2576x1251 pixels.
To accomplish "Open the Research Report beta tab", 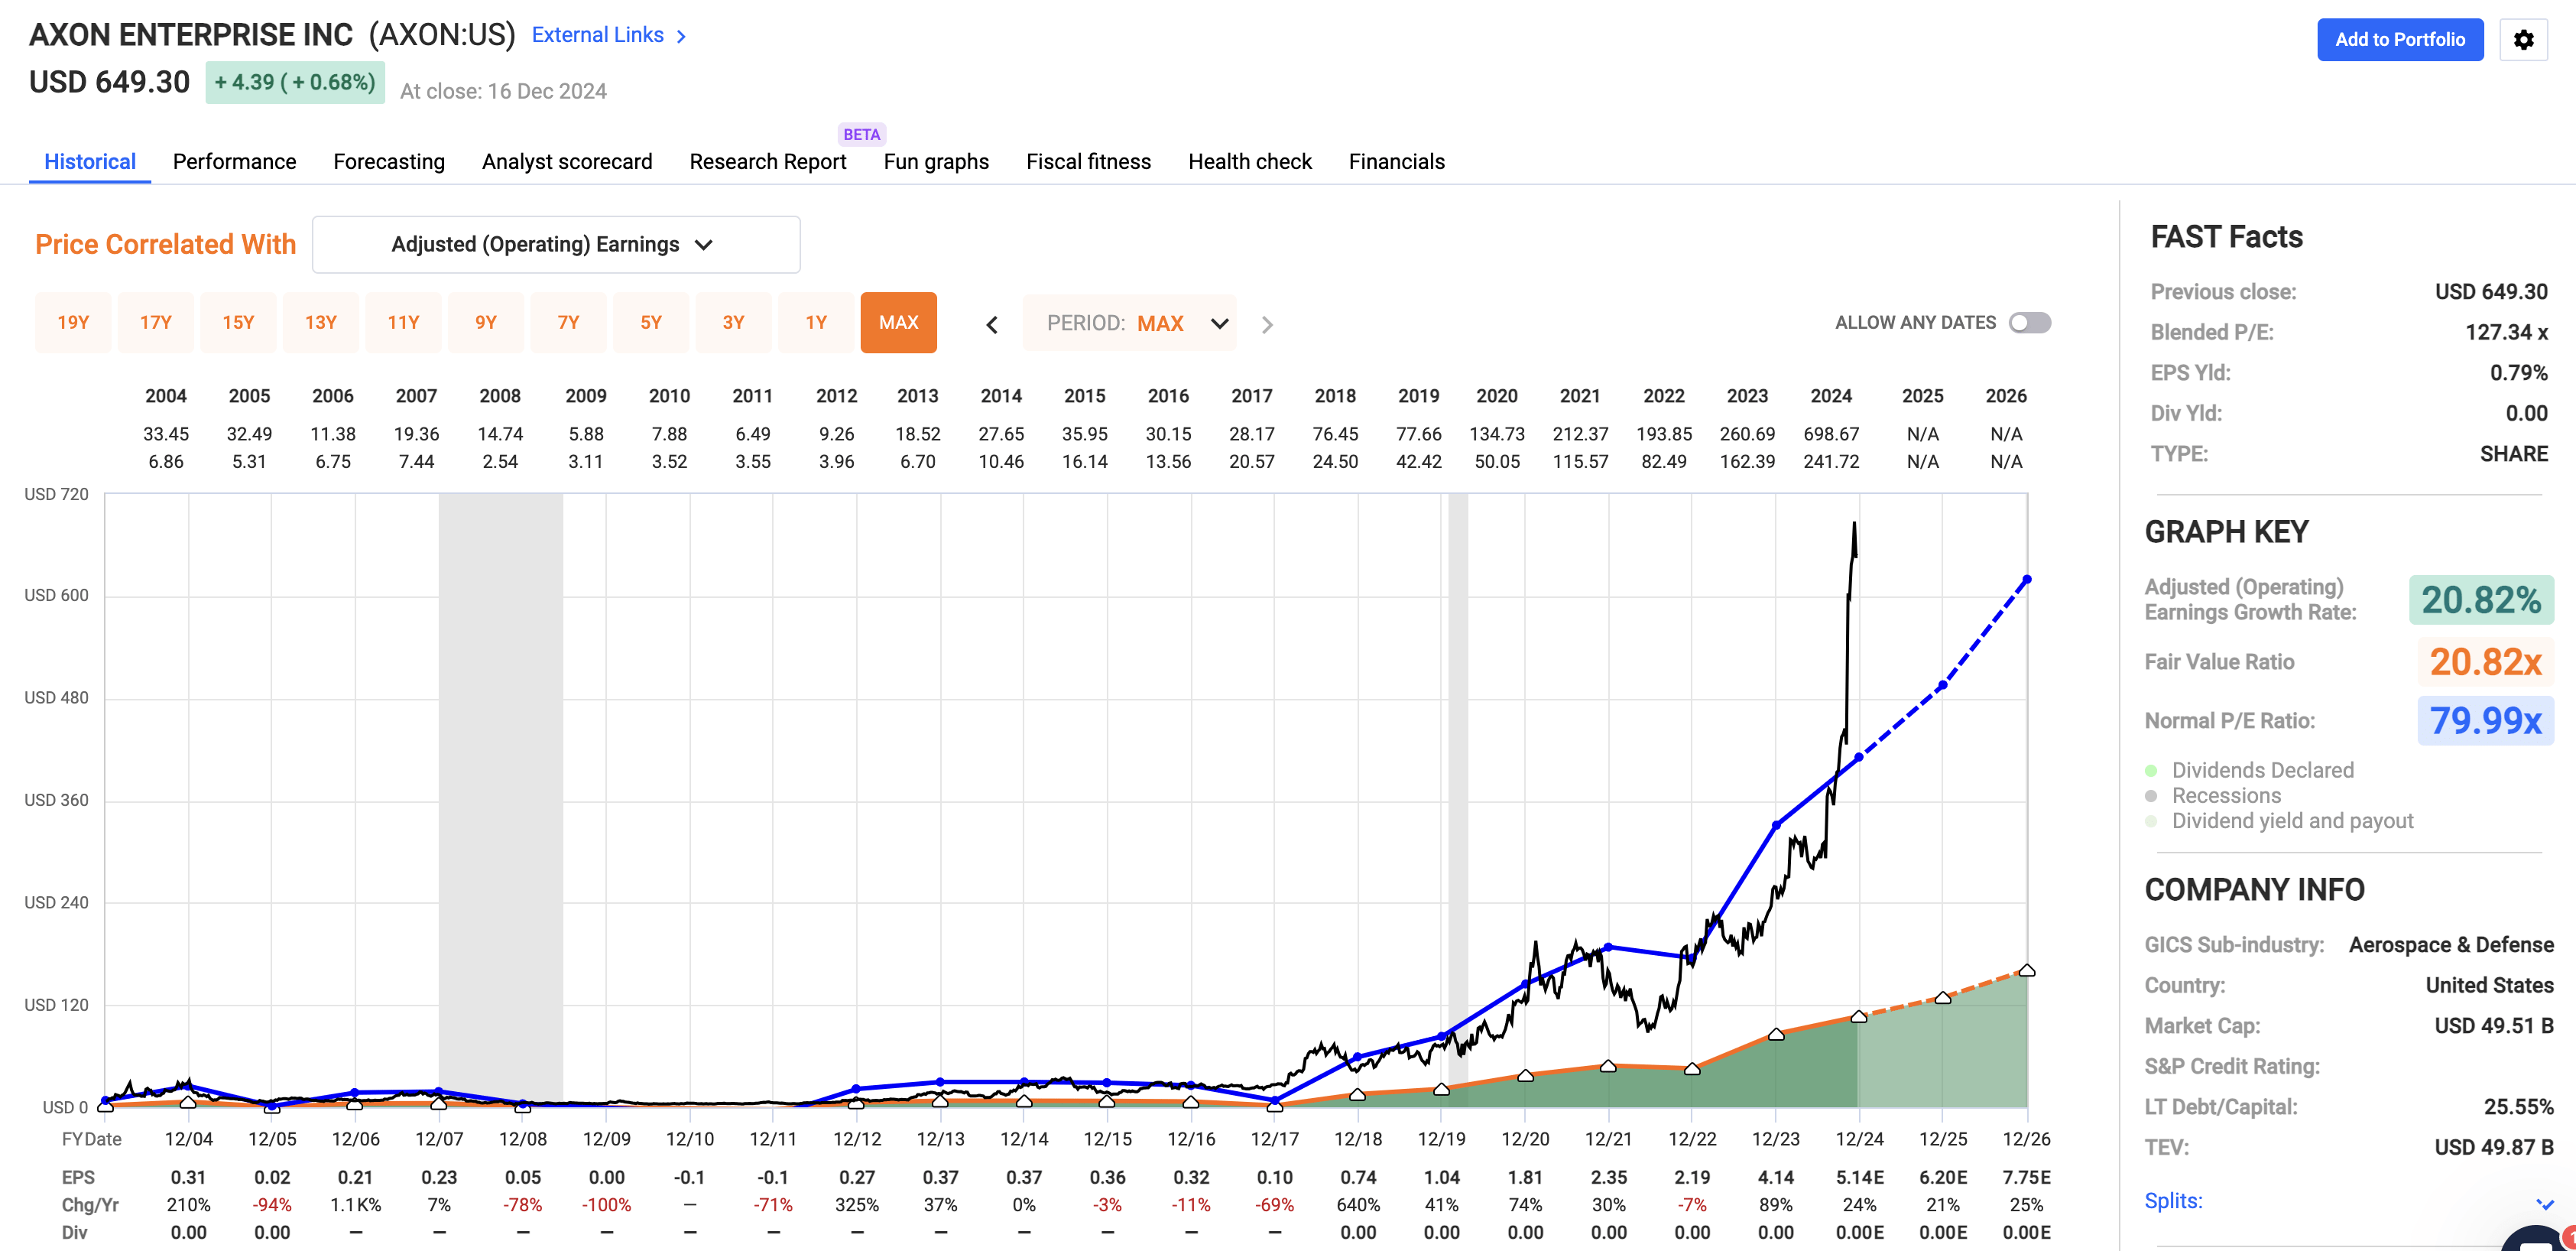I will (x=767, y=161).
